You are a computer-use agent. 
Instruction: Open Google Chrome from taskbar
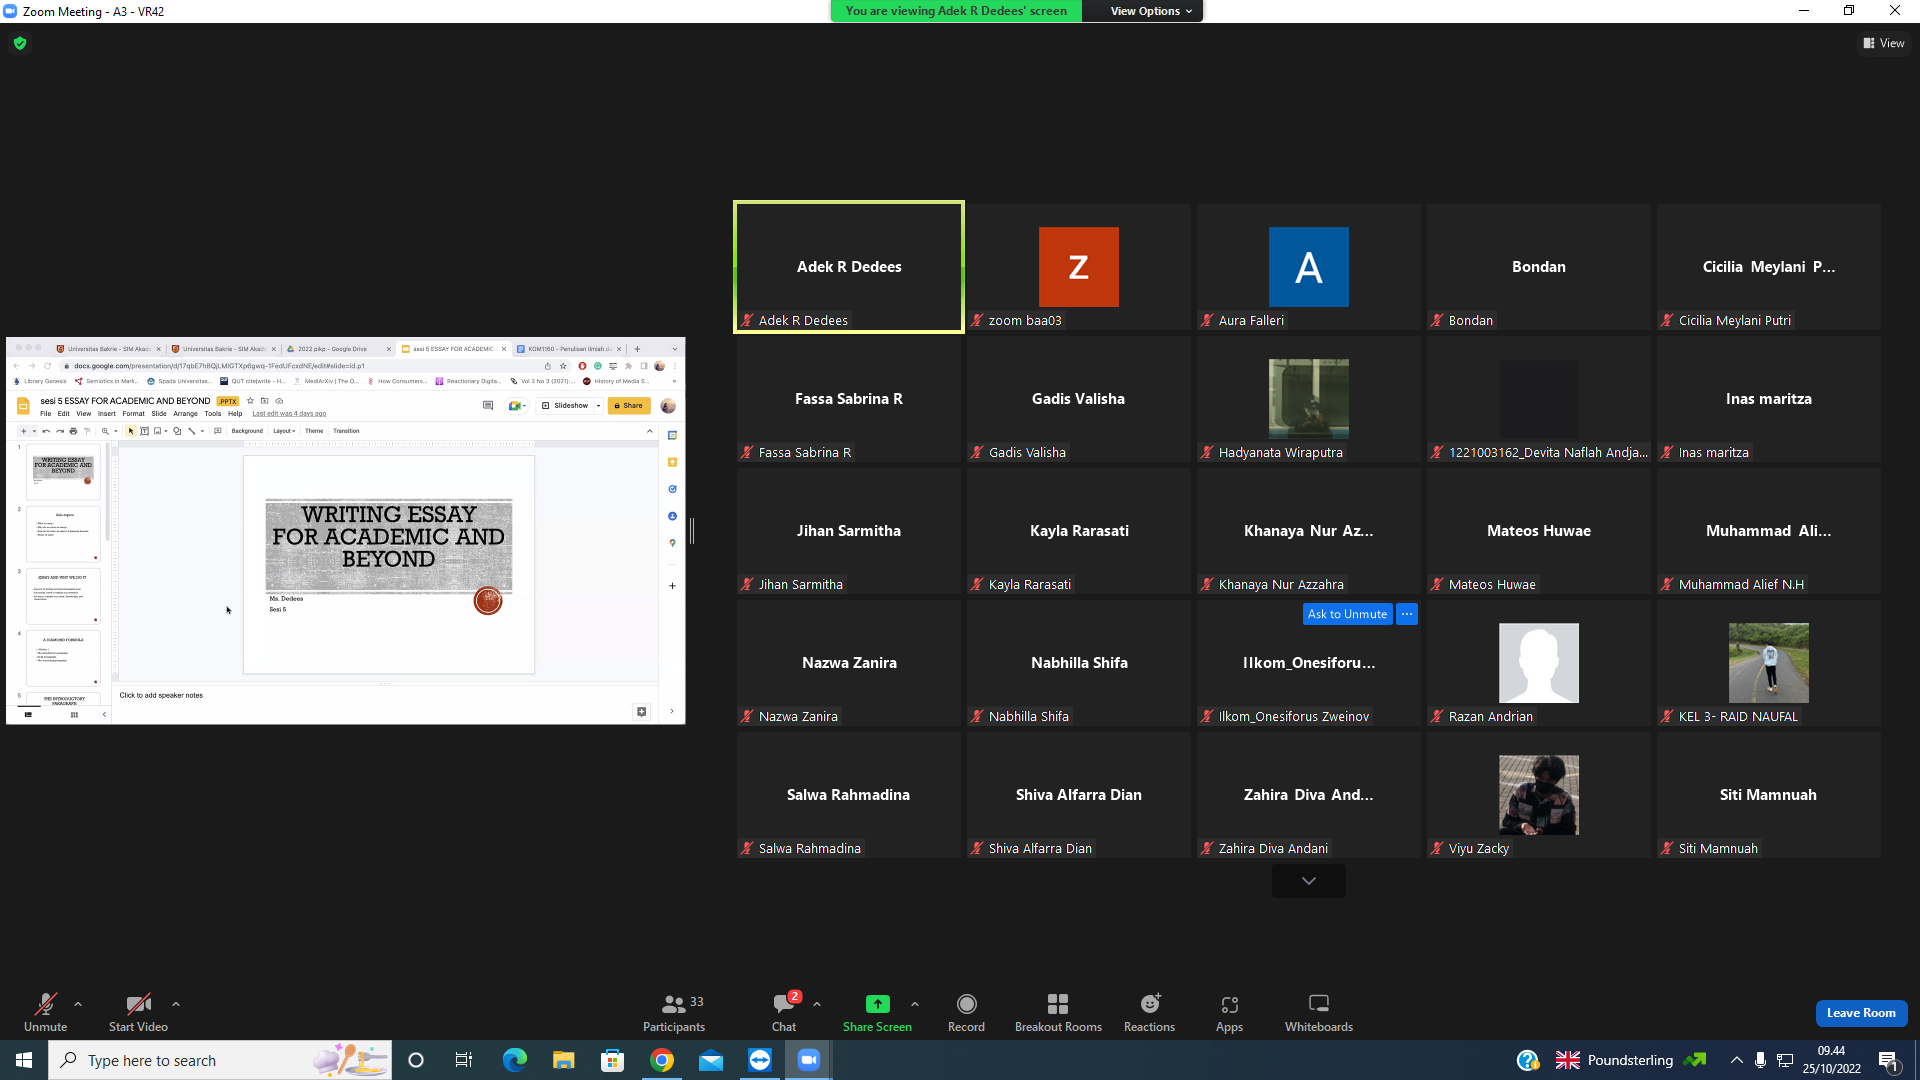[x=661, y=1060]
